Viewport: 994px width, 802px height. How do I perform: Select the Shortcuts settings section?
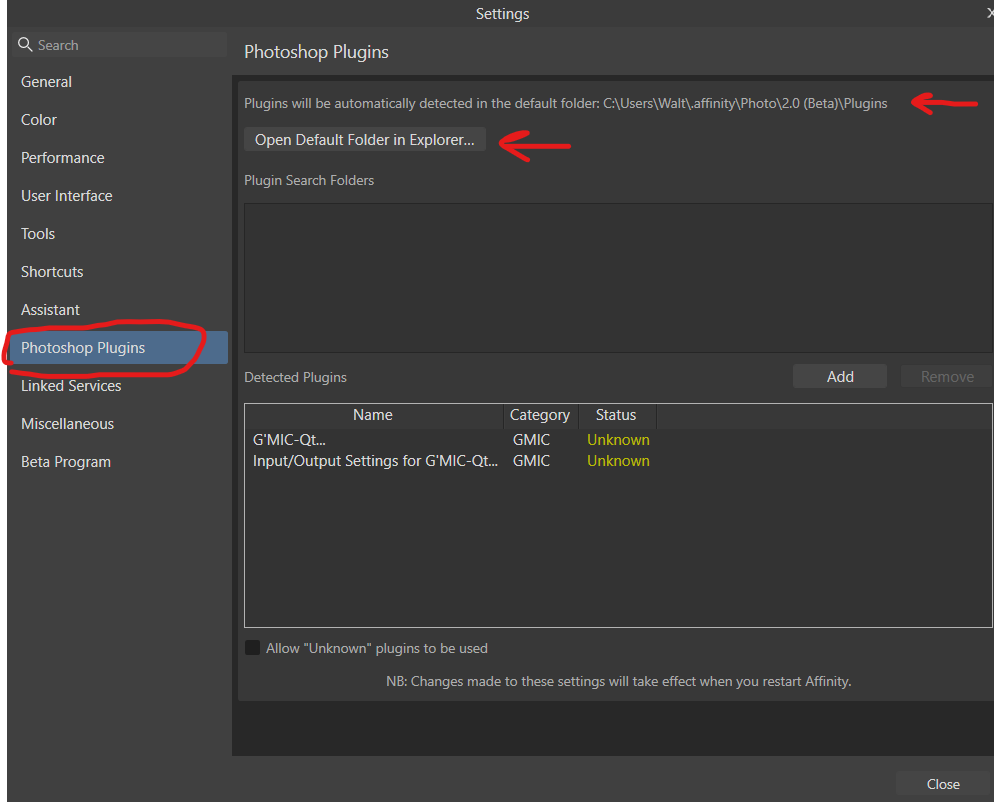click(x=51, y=271)
